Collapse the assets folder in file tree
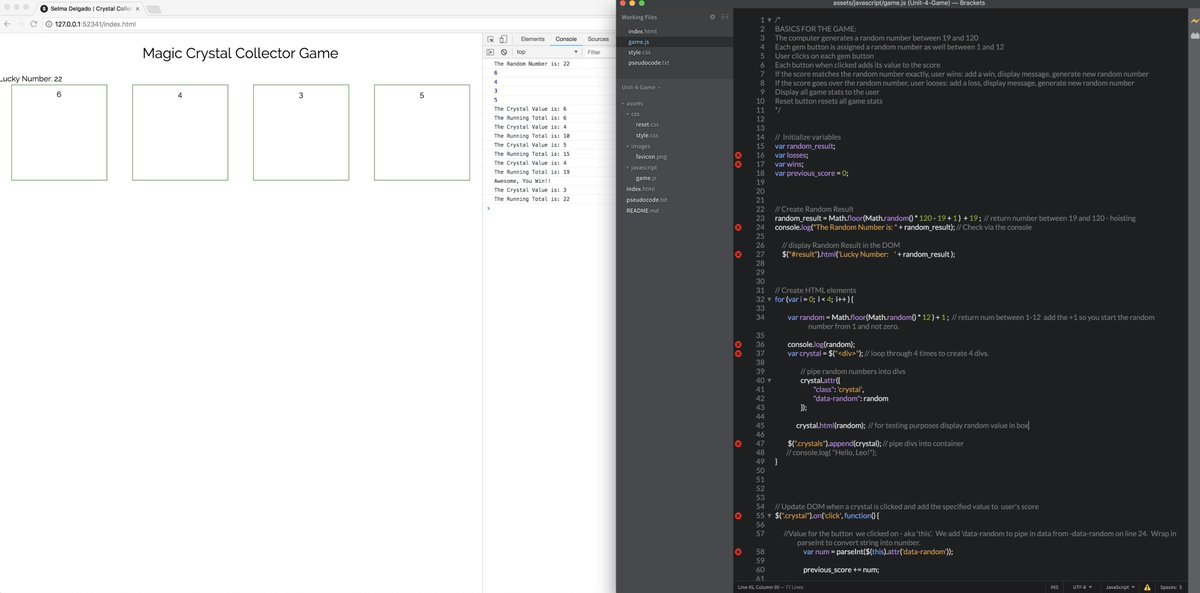This screenshot has width=1200, height=593. 623,103
